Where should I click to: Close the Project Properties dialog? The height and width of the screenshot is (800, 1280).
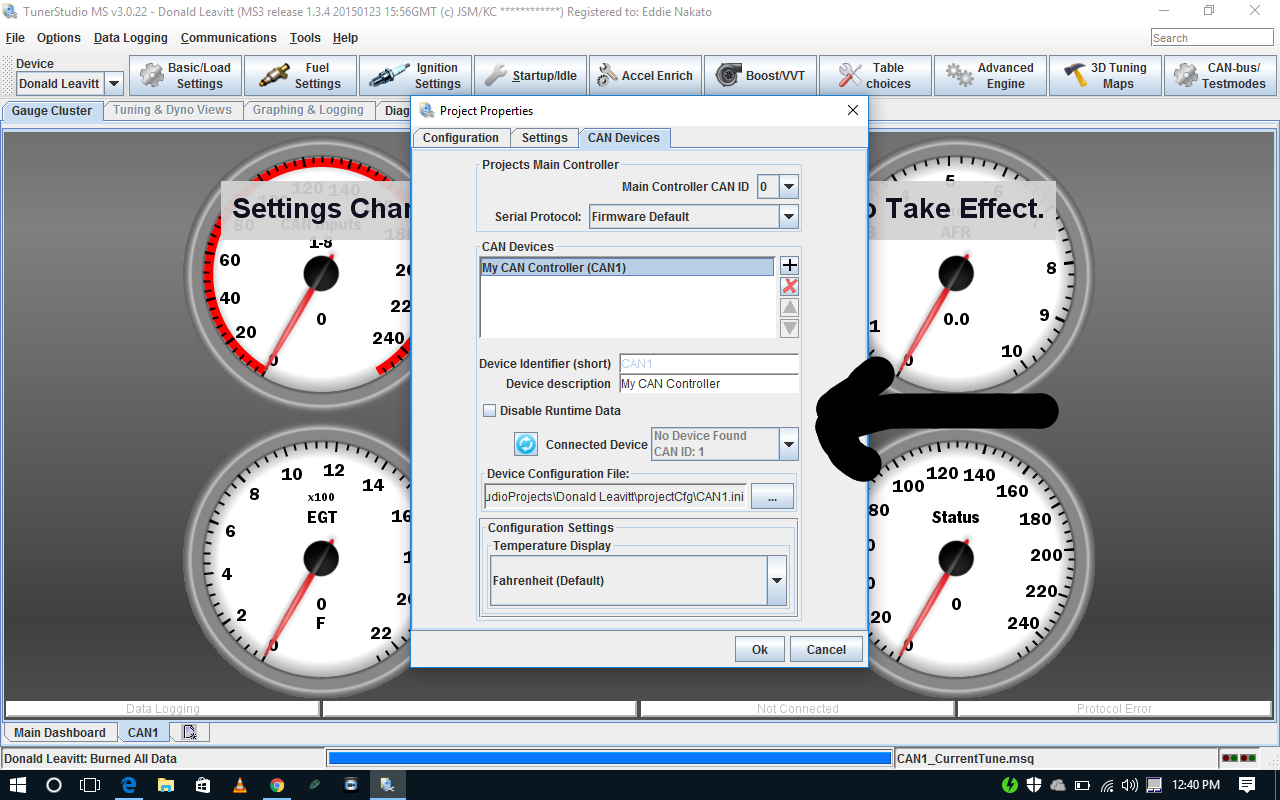click(853, 110)
